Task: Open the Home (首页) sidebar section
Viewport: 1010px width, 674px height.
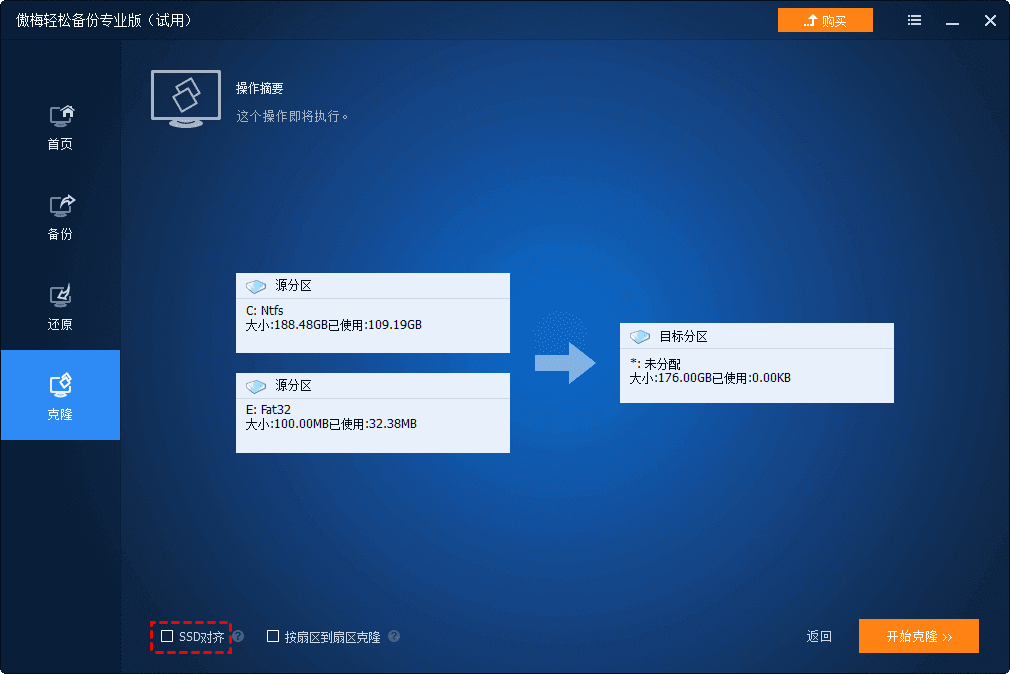Action: (x=60, y=126)
